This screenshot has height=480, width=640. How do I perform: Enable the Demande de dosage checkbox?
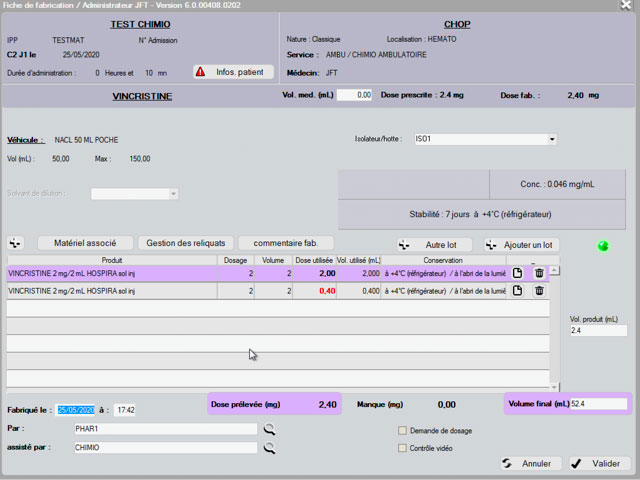click(x=403, y=430)
